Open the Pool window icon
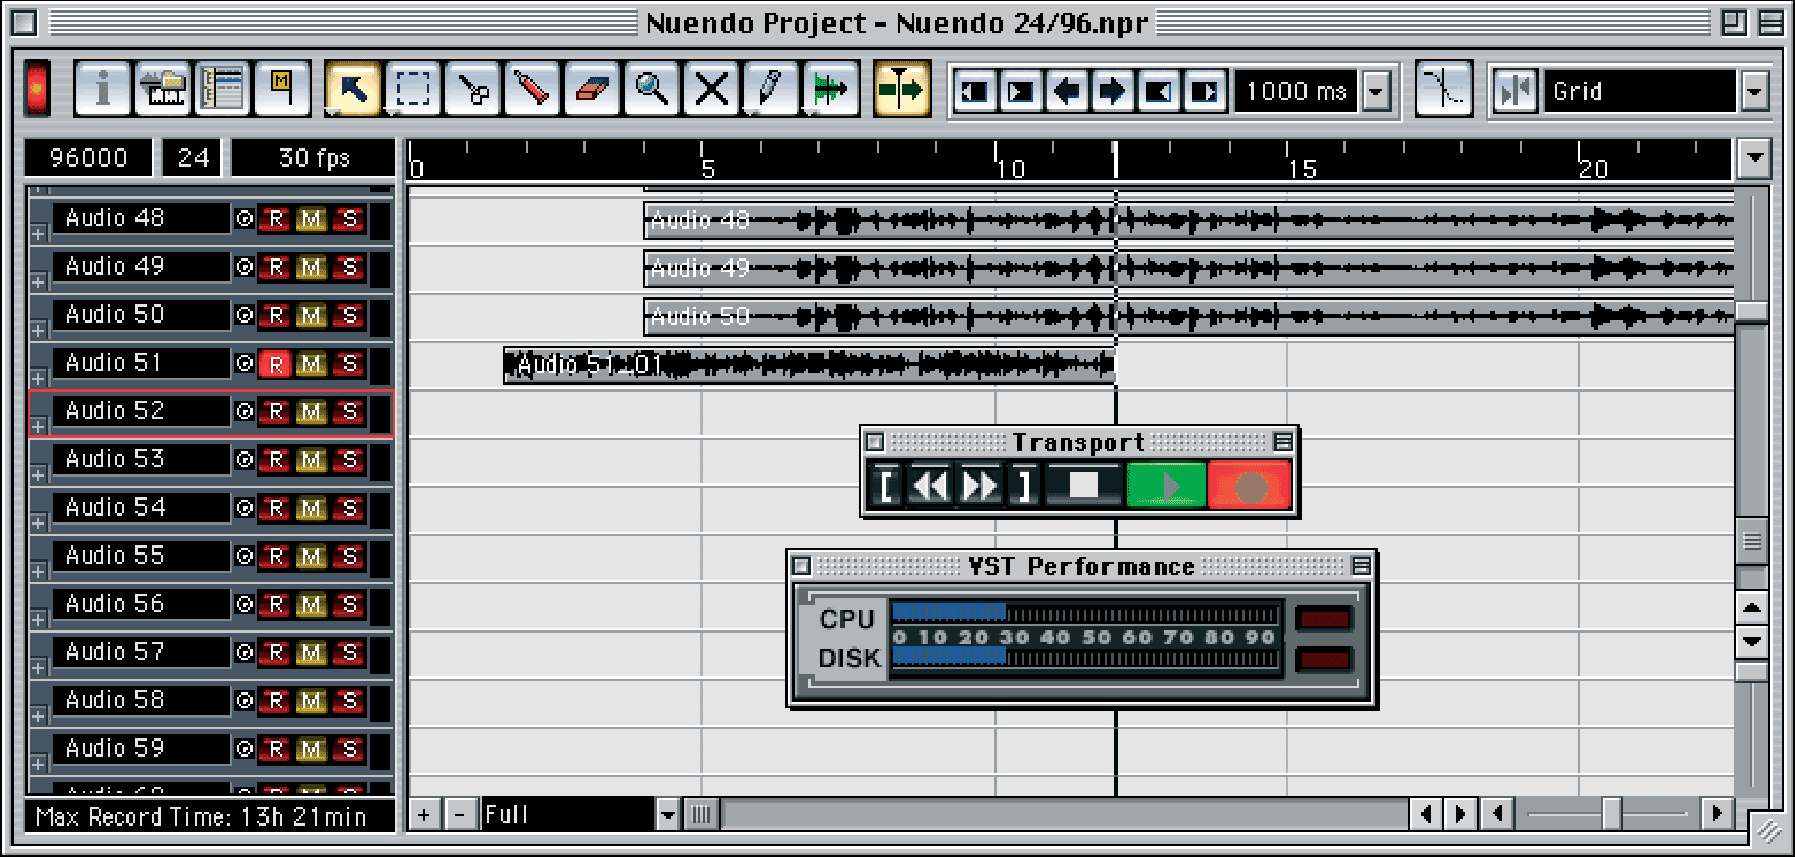The height and width of the screenshot is (857, 1795). click(162, 90)
